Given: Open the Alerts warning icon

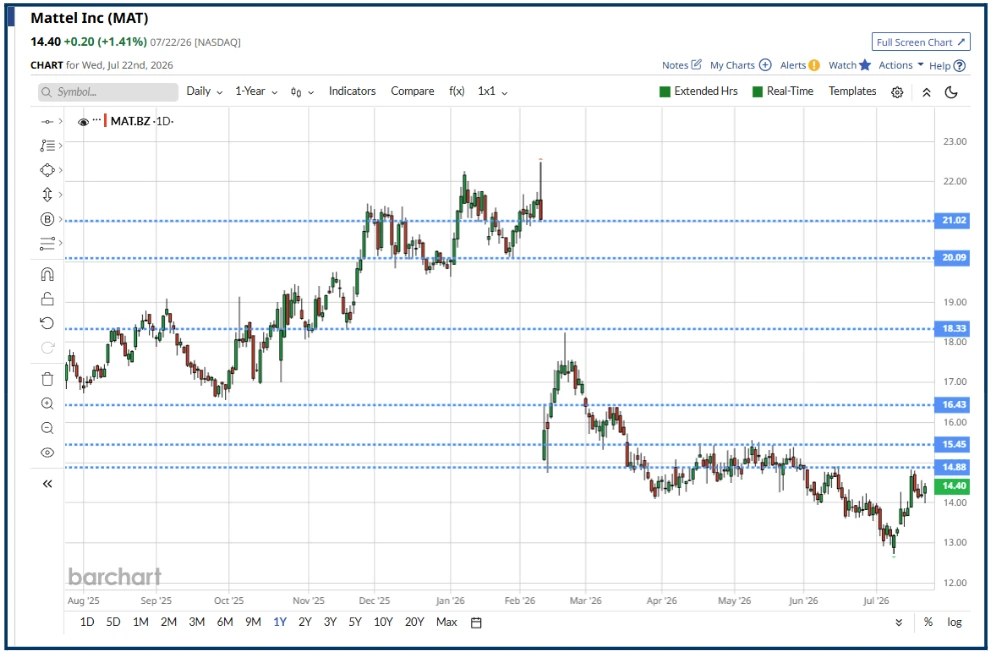Looking at the screenshot, I should [x=814, y=65].
